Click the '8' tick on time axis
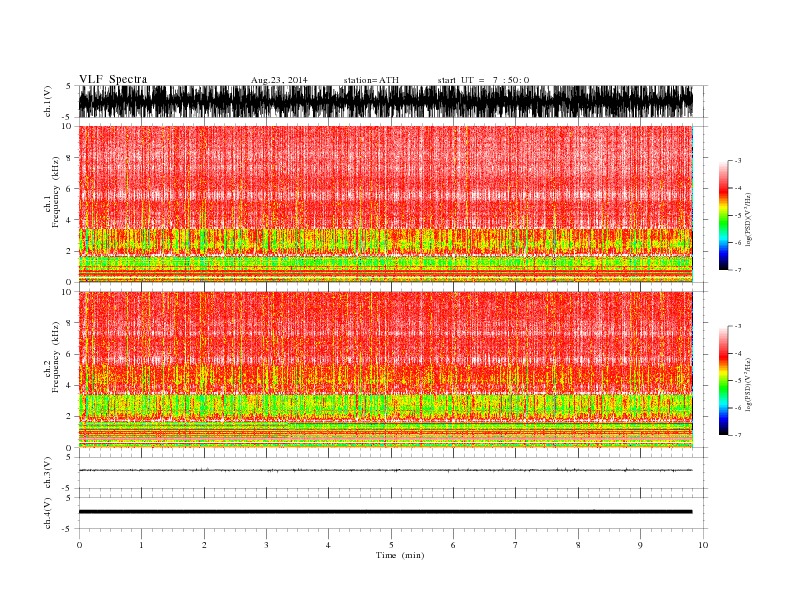Image resolution: width=792 pixels, height=612 pixels. tap(578, 545)
